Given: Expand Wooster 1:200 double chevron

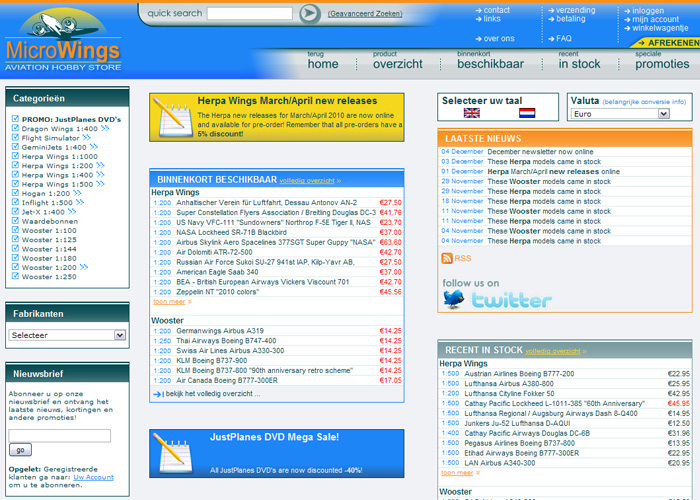Looking at the screenshot, I should tap(84, 267).
